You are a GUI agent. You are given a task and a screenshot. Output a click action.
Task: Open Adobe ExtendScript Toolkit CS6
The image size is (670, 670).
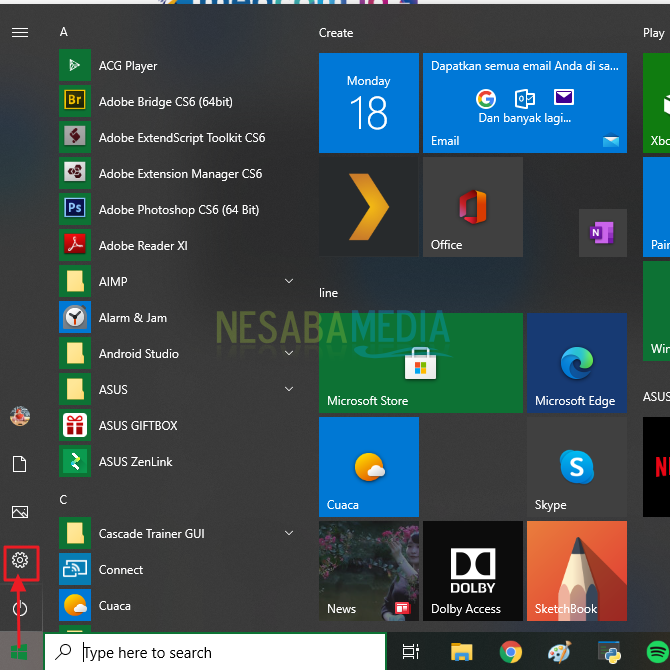pyautogui.click(x=177, y=137)
